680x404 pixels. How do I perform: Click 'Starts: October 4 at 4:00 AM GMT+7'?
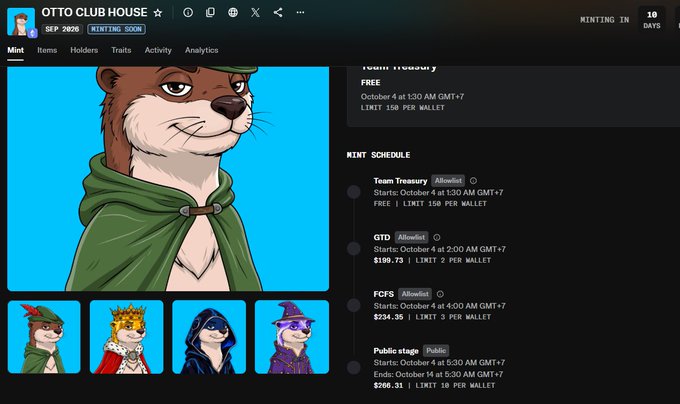pyautogui.click(x=439, y=306)
